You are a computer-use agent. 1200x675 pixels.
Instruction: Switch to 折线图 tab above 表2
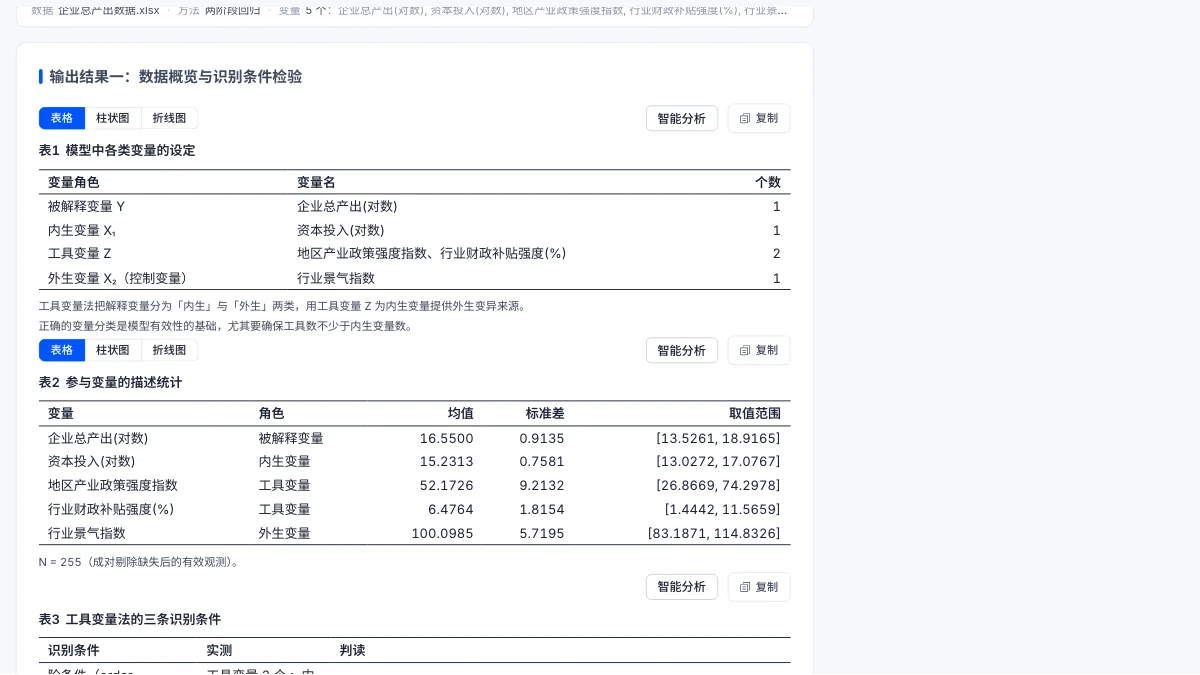click(169, 350)
